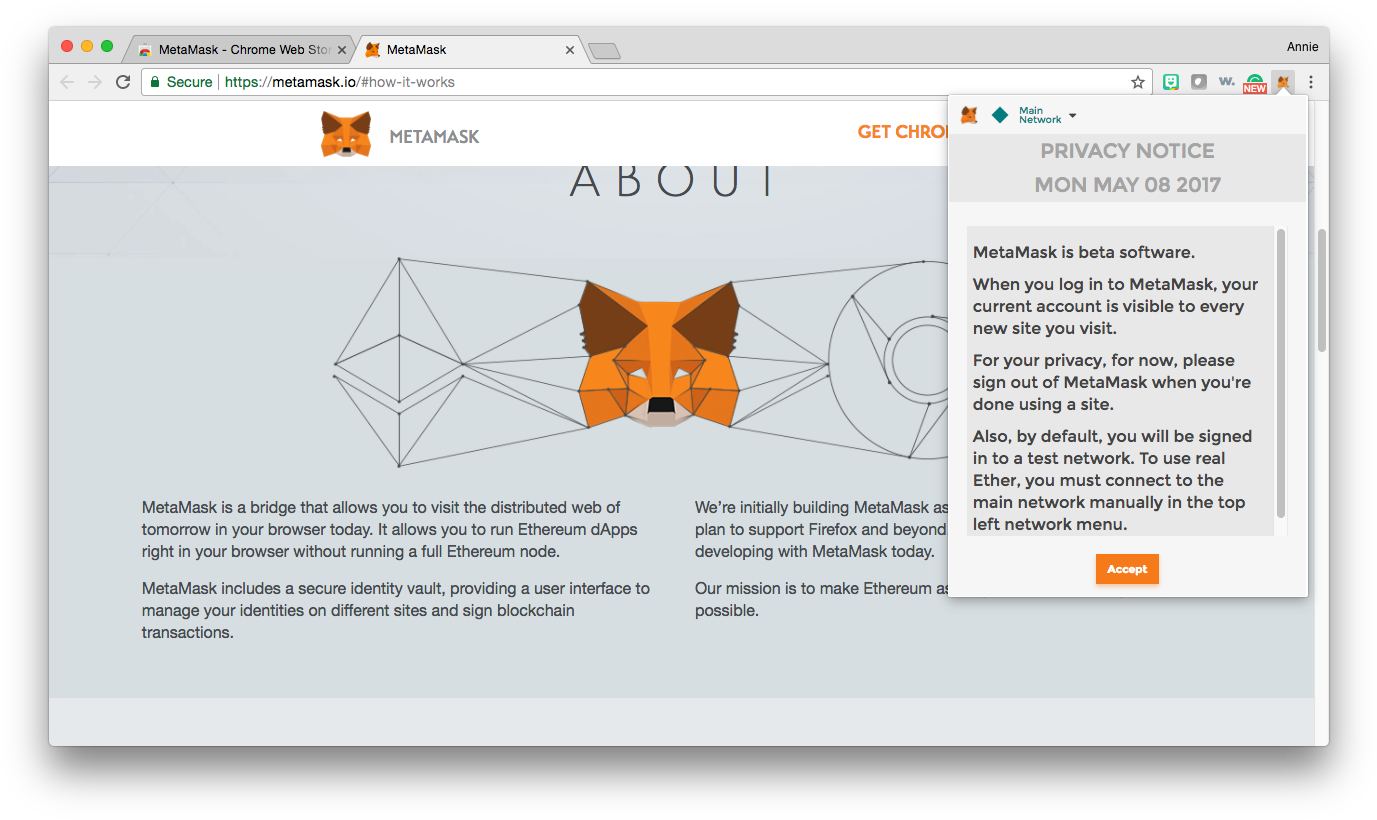Click 'MetaMask is beta software.' text

[1084, 252]
